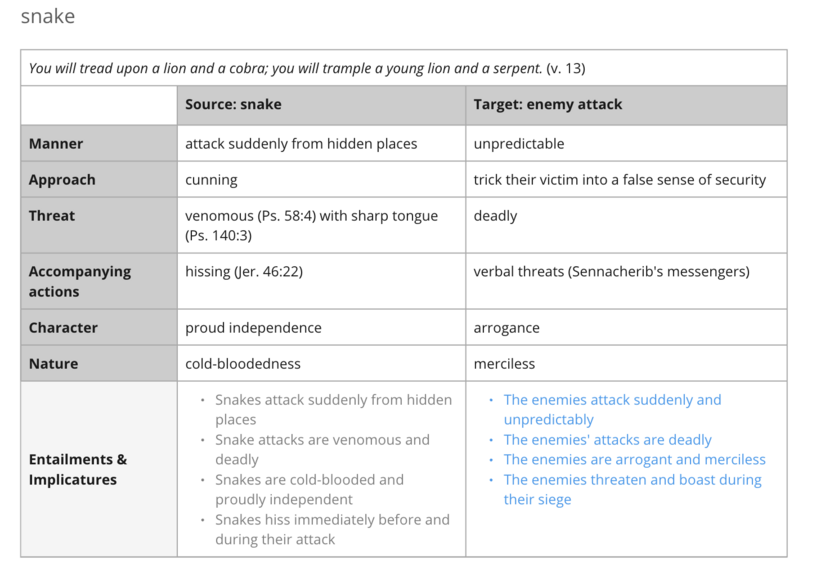The height and width of the screenshot is (582, 825).
Task: Open "The enemies' attacks are deadly" link
Action: click(607, 440)
